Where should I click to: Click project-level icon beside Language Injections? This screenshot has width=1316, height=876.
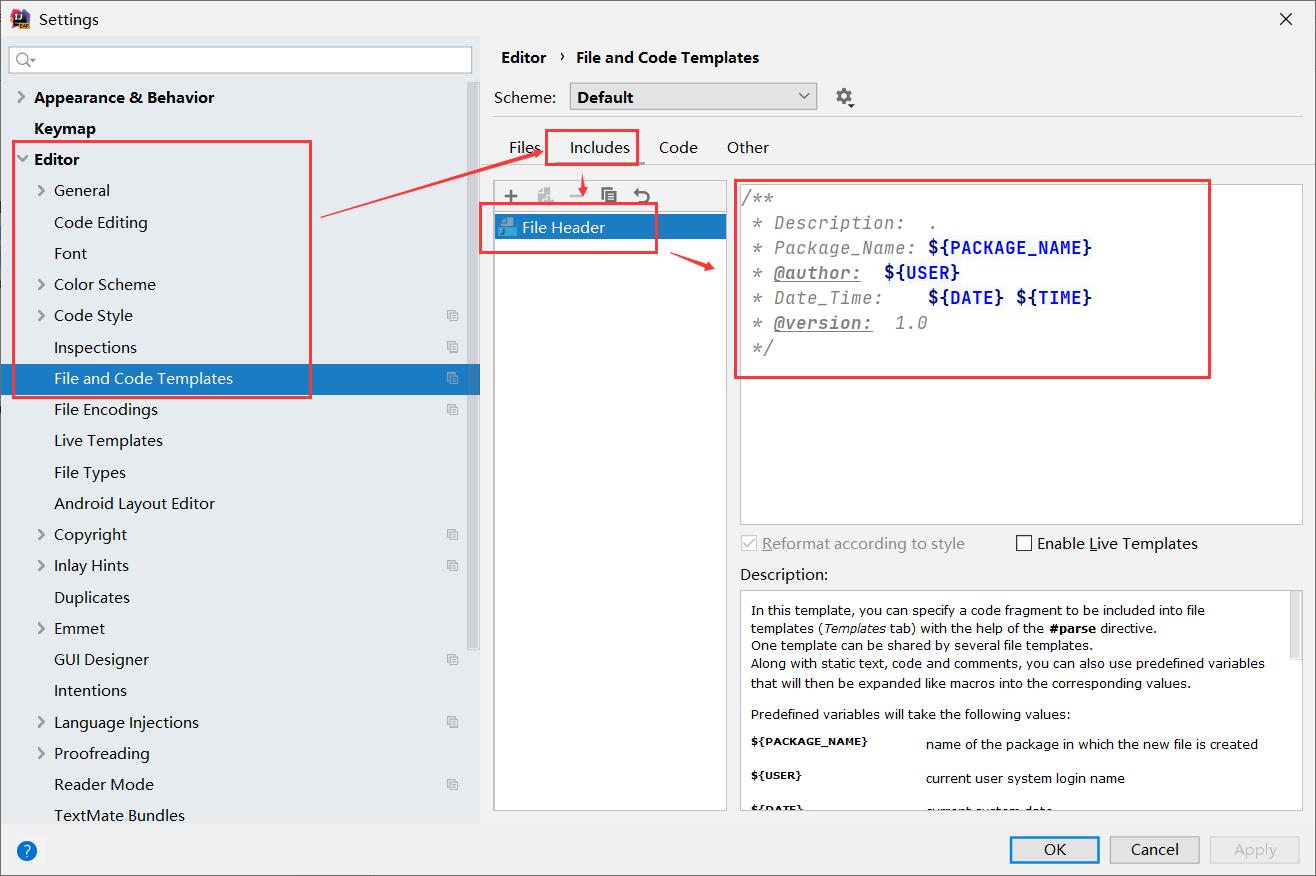453,722
